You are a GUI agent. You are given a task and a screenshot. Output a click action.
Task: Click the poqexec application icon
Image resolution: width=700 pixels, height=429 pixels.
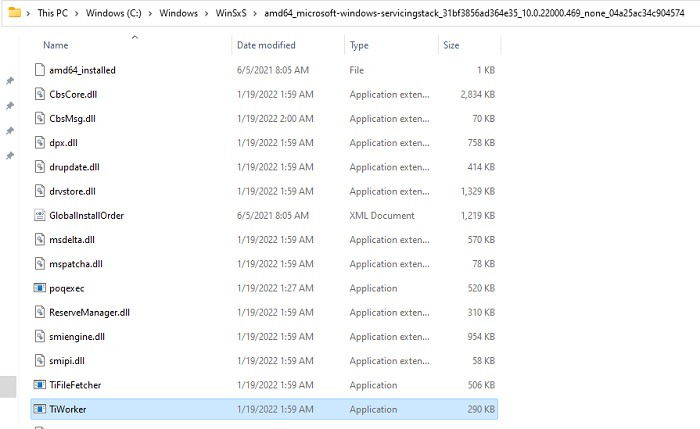point(40,288)
